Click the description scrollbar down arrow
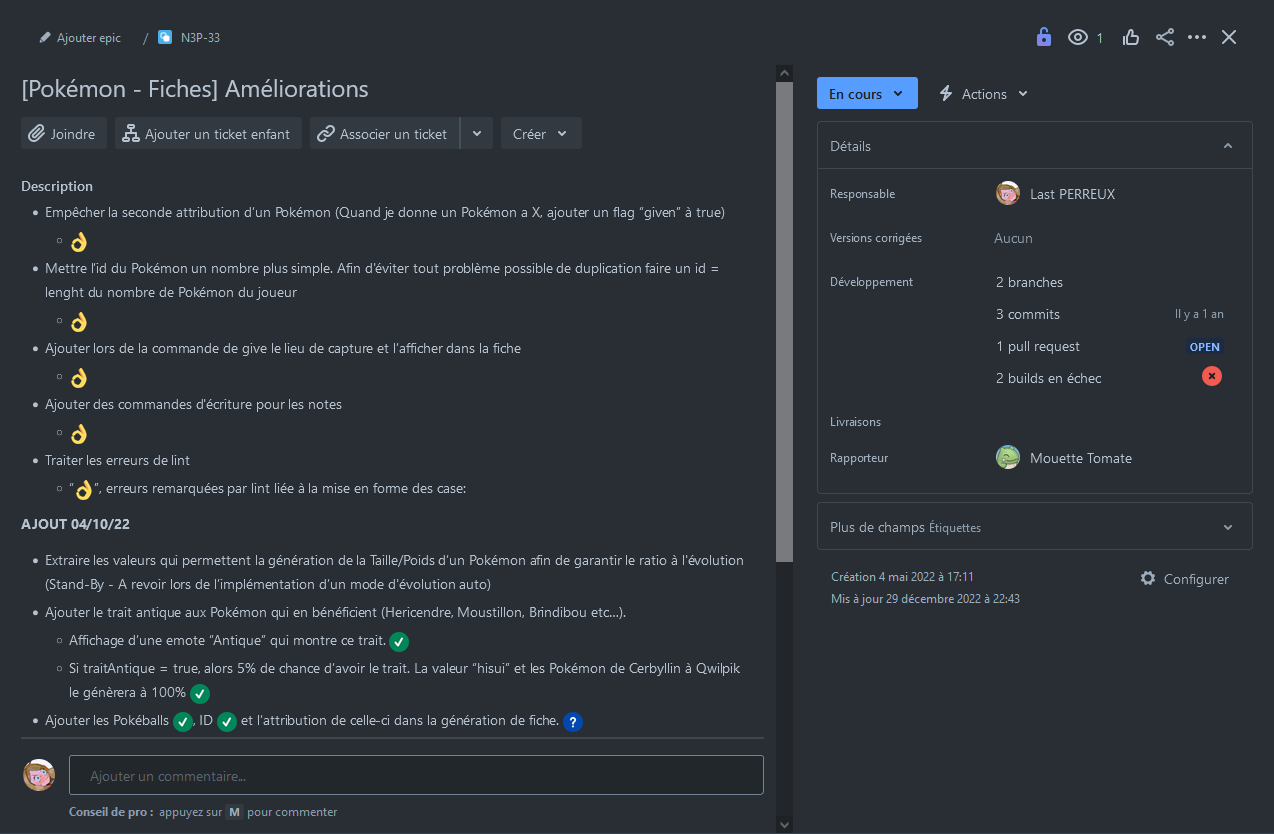 point(784,824)
